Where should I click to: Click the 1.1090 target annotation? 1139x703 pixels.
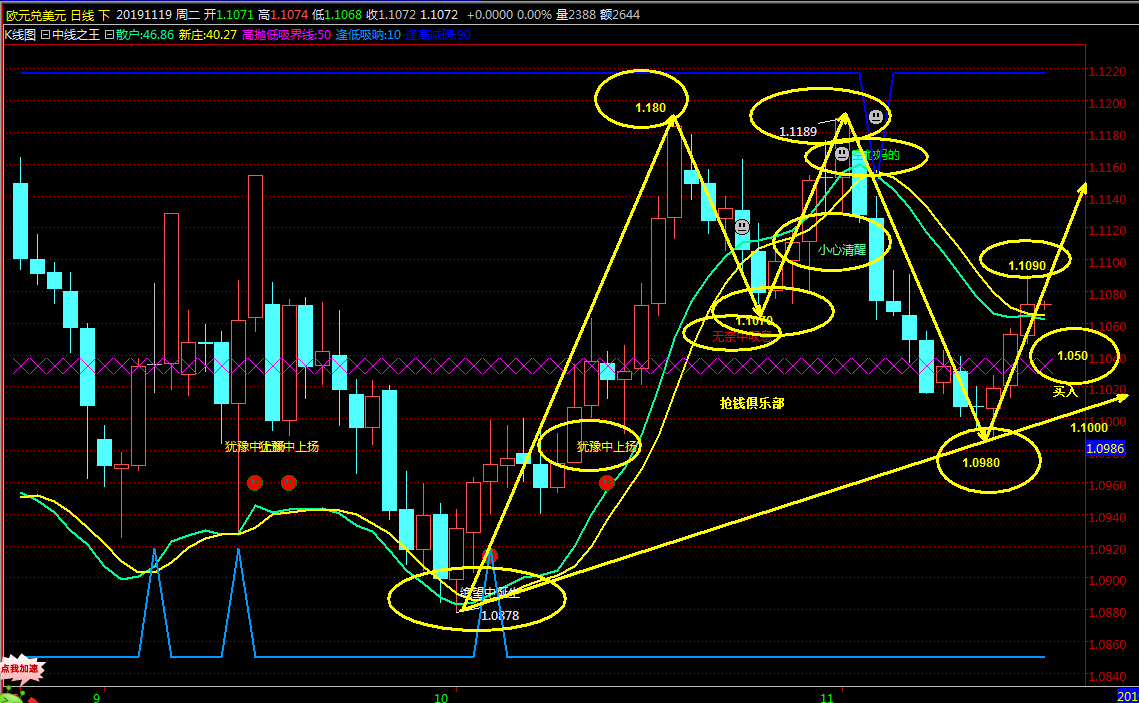tap(1026, 266)
